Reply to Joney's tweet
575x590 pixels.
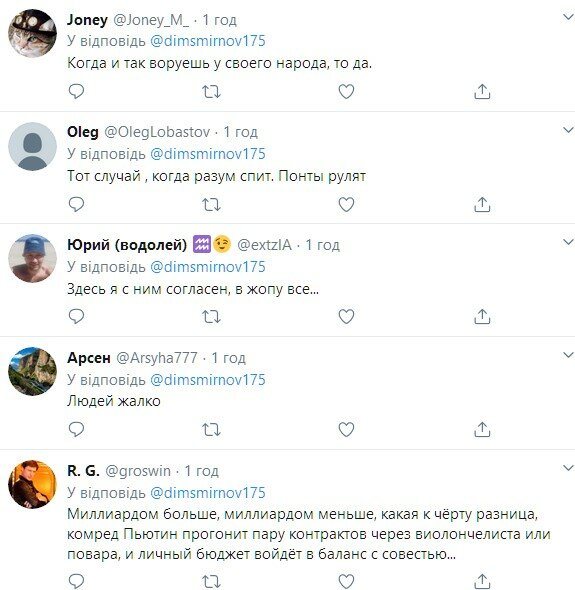click(x=76, y=91)
